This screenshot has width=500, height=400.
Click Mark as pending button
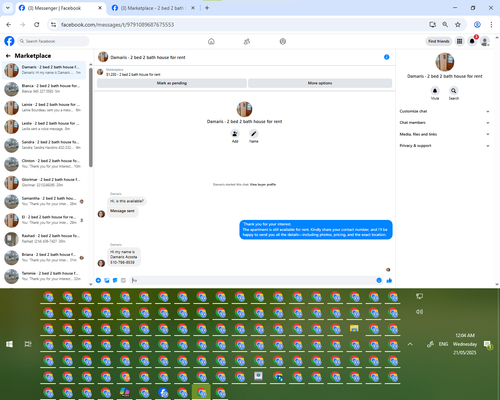pos(172,83)
